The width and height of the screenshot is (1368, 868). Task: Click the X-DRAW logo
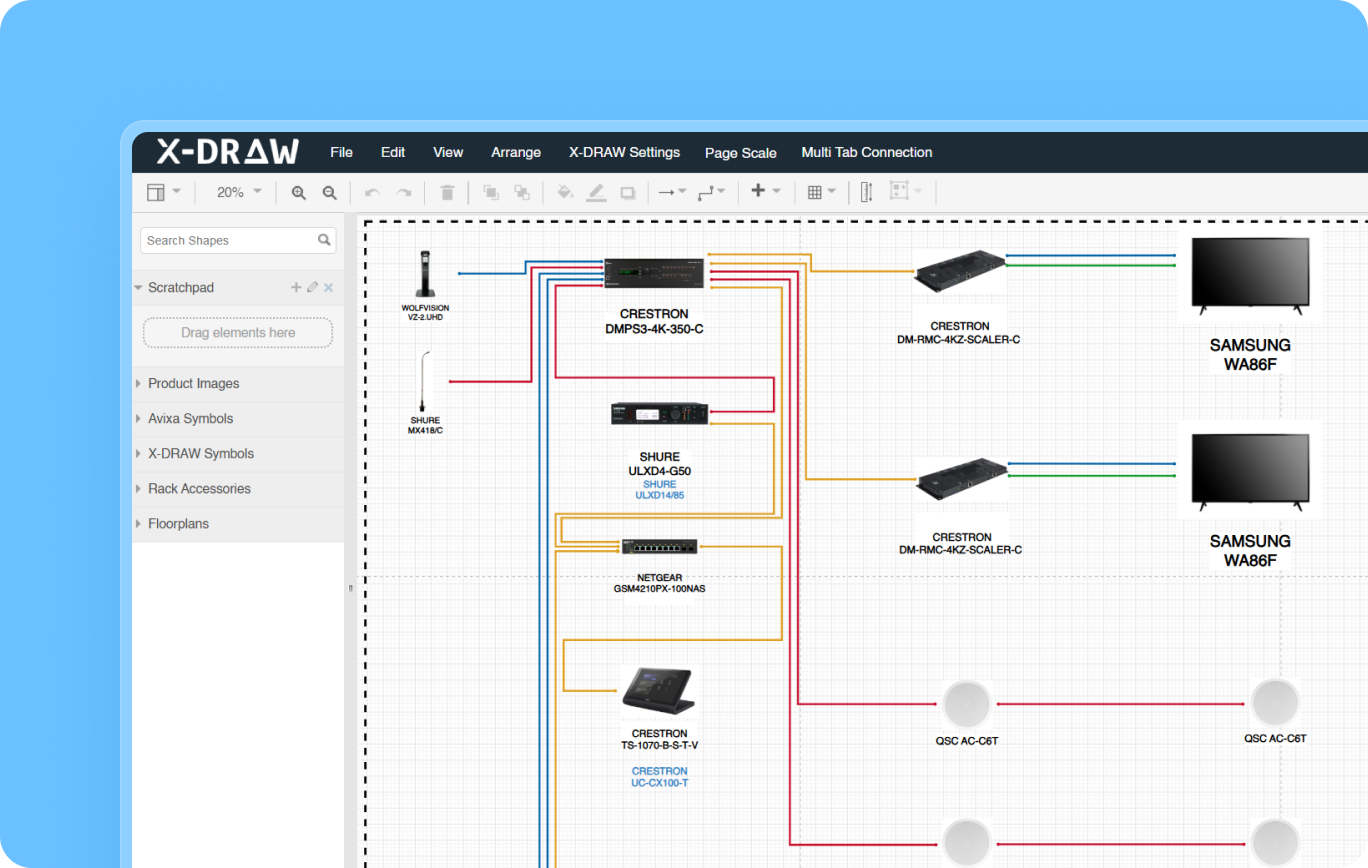[x=228, y=152]
